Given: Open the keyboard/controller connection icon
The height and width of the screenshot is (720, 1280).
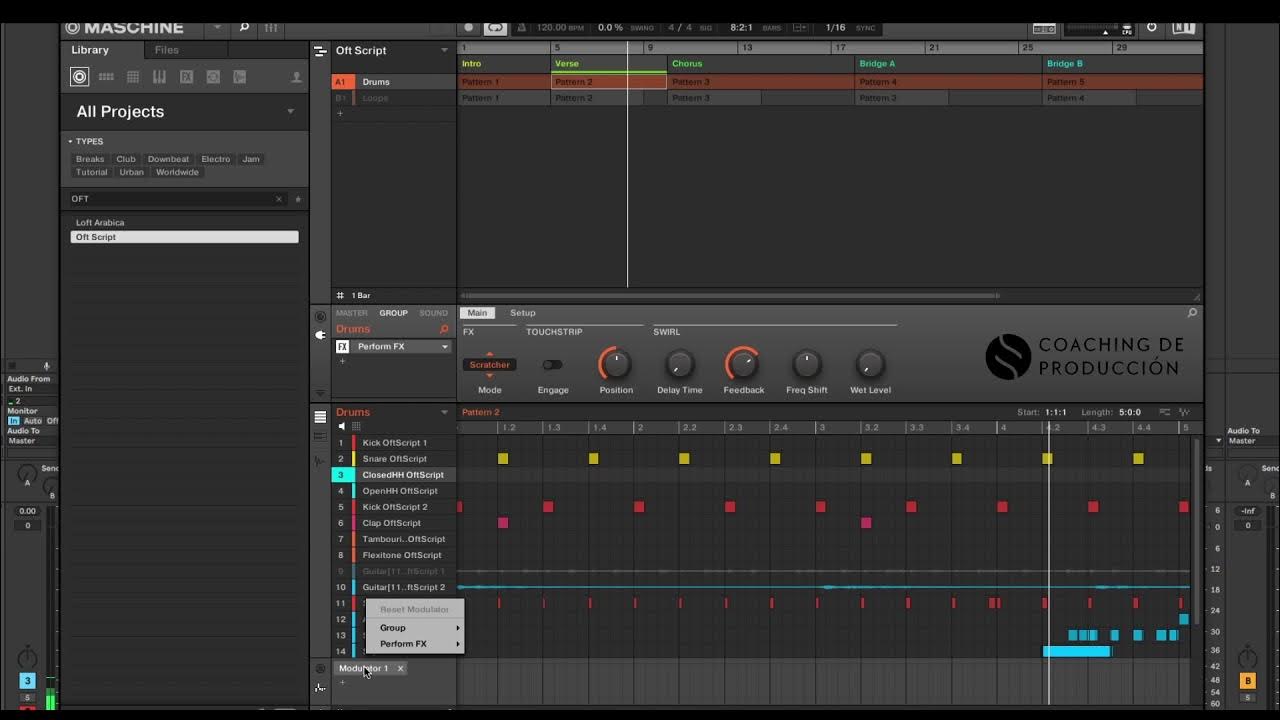Looking at the screenshot, I should (1044, 28).
